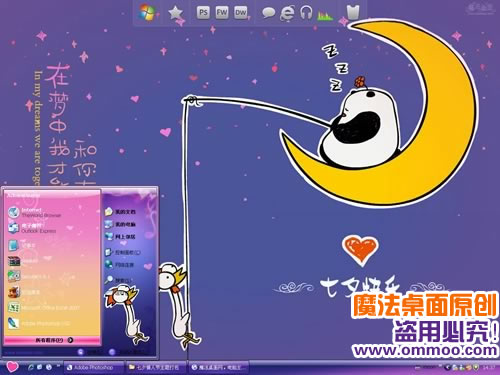500x375 pixels.
Task: Launch the FW dock shortcut
Action: 222,13
